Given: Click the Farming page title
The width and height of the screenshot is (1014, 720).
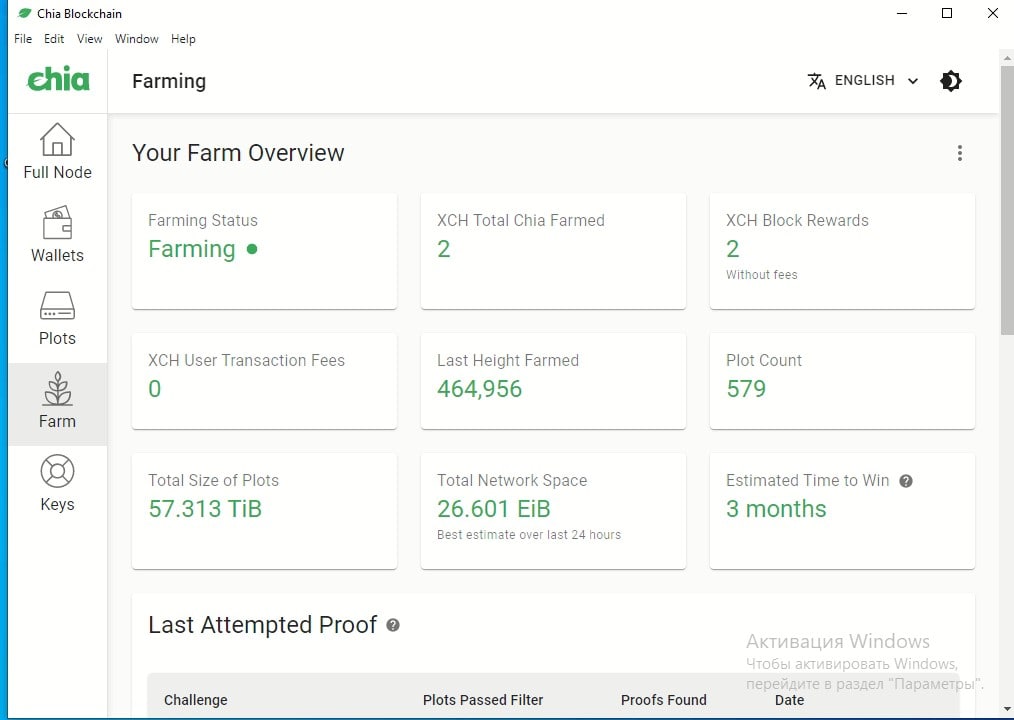Looking at the screenshot, I should pos(169,82).
